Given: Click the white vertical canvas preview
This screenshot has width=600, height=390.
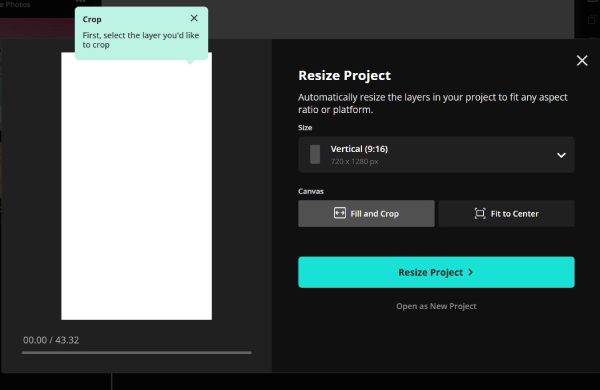Looking at the screenshot, I should click(x=137, y=186).
